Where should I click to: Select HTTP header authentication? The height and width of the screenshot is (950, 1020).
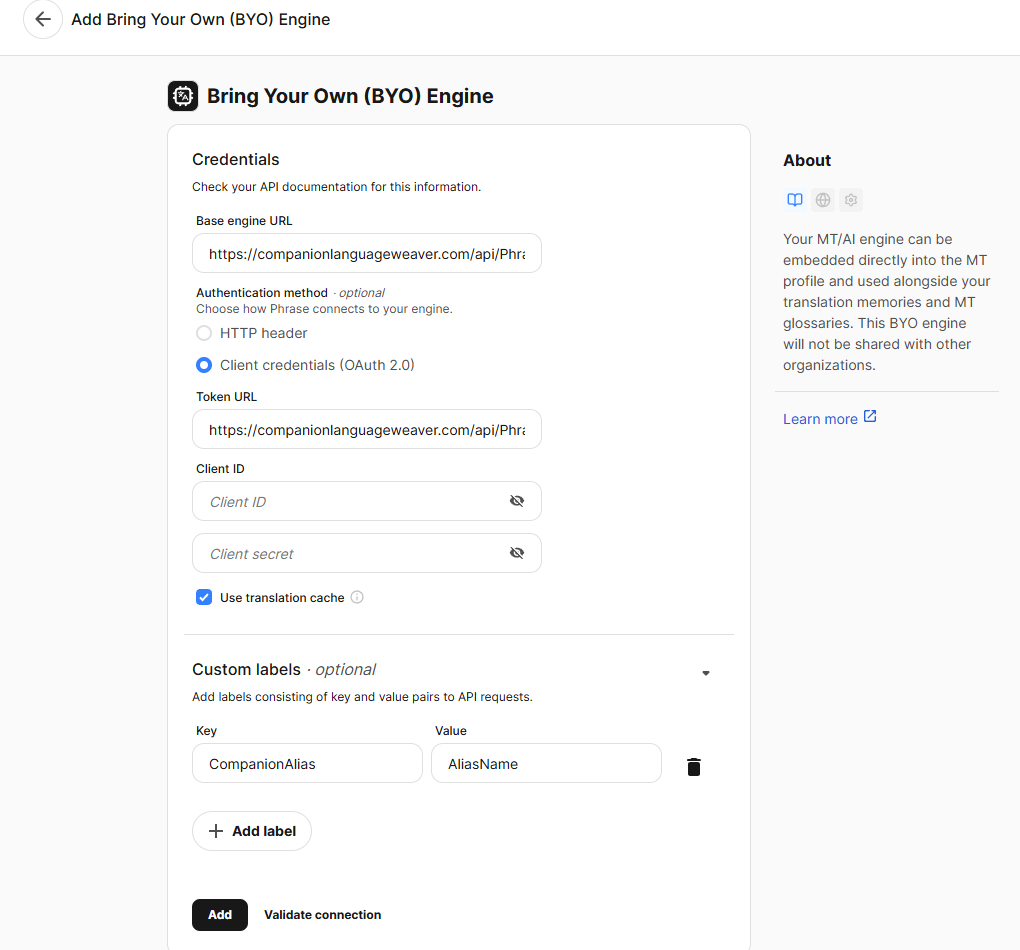coord(204,333)
